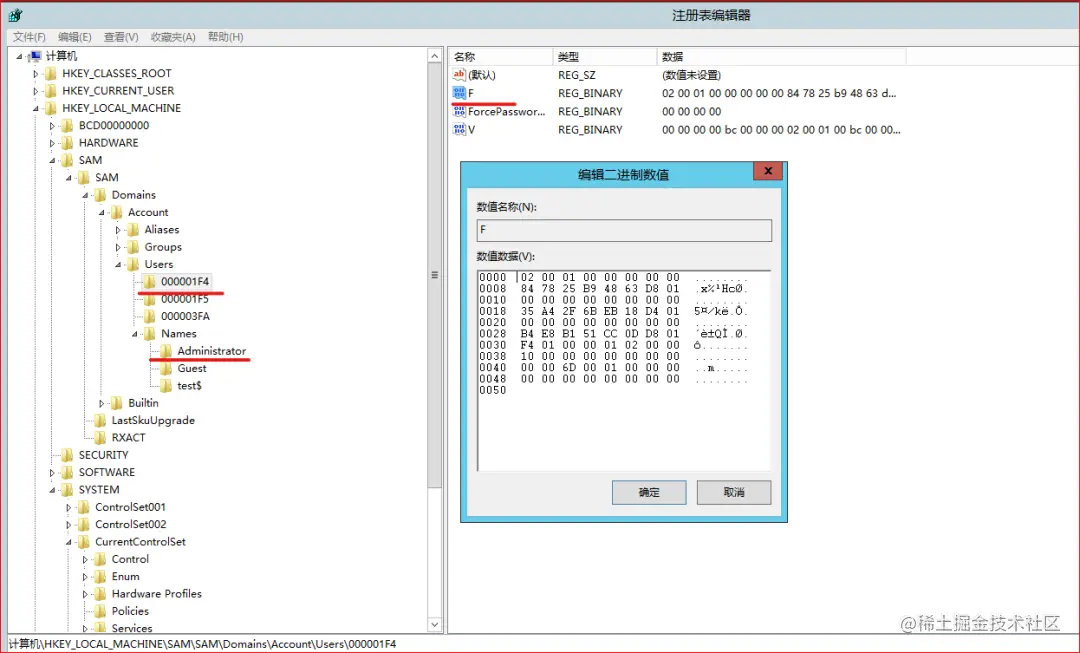This screenshot has width=1080, height=653.
Task: Open the 收藏夹(A) menu
Action: click(173, 37)
